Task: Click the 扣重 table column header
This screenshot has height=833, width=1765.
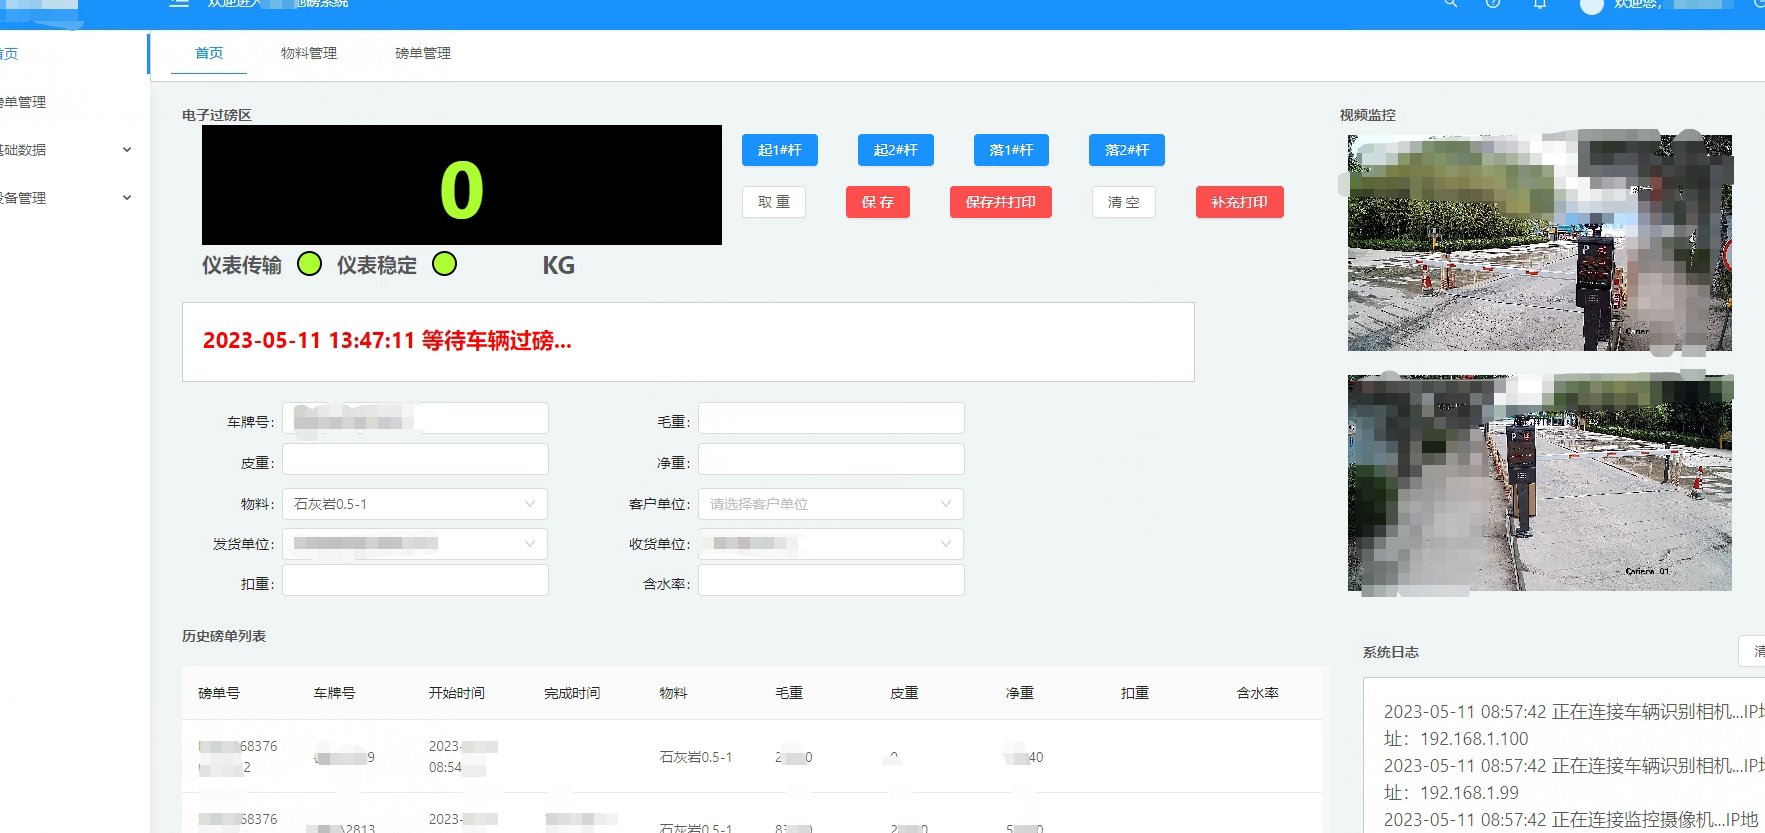Action: (1135, 693)
